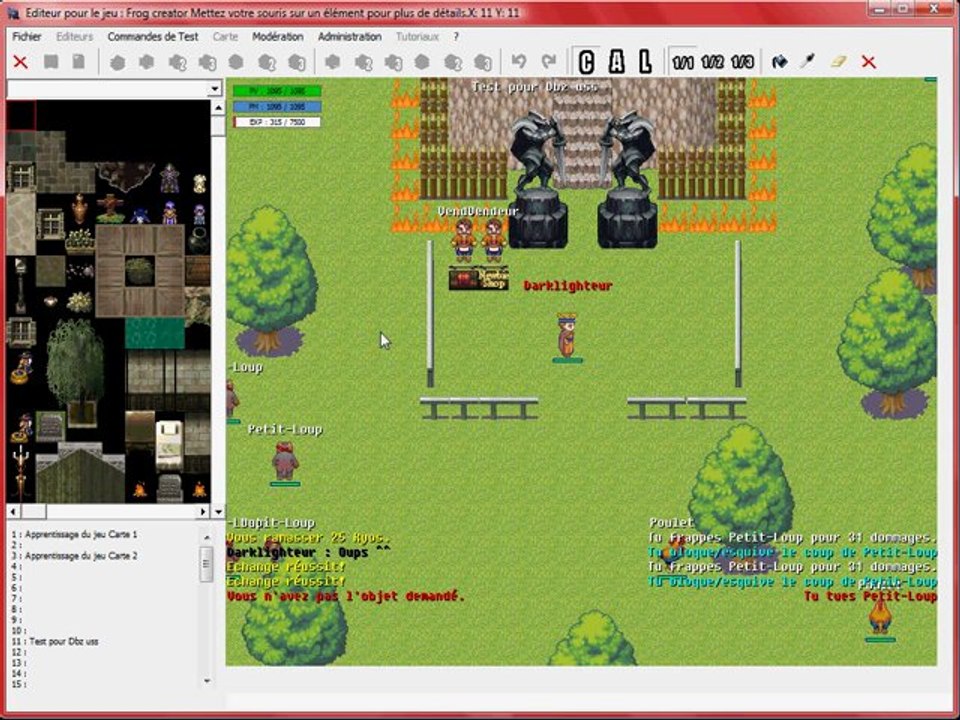Choose the 1/2 tile size option

(713, 62)
